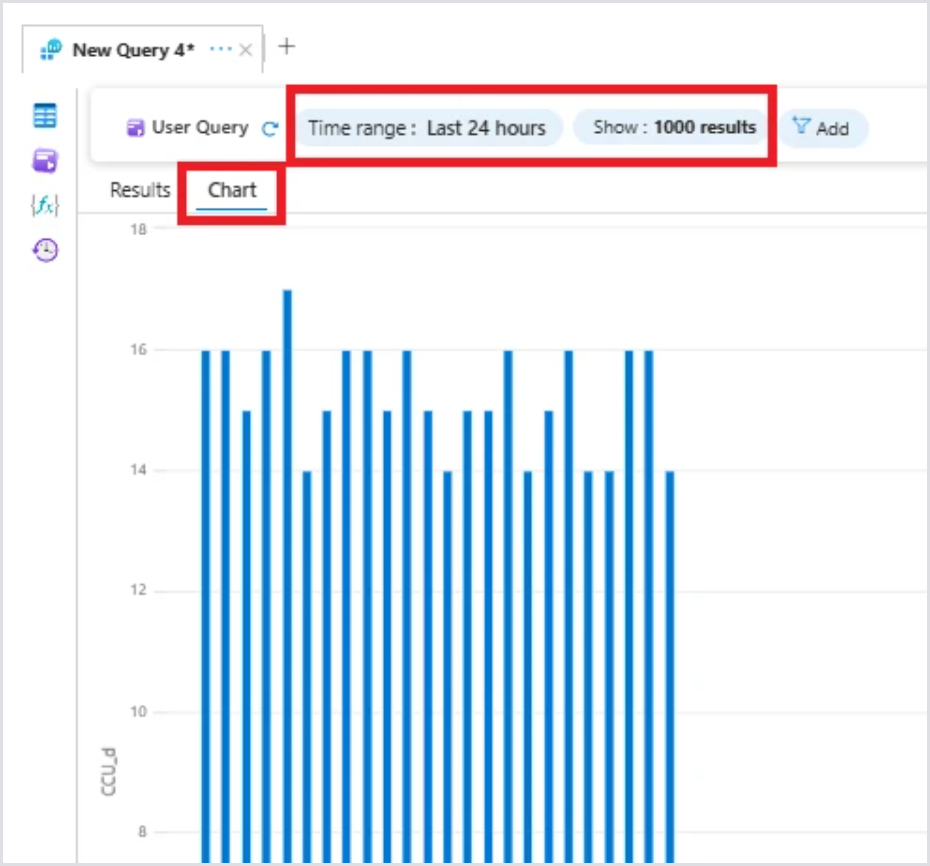Click the Add filter text
The height and width of the screenshot is (866, 930).
(832, 129)
